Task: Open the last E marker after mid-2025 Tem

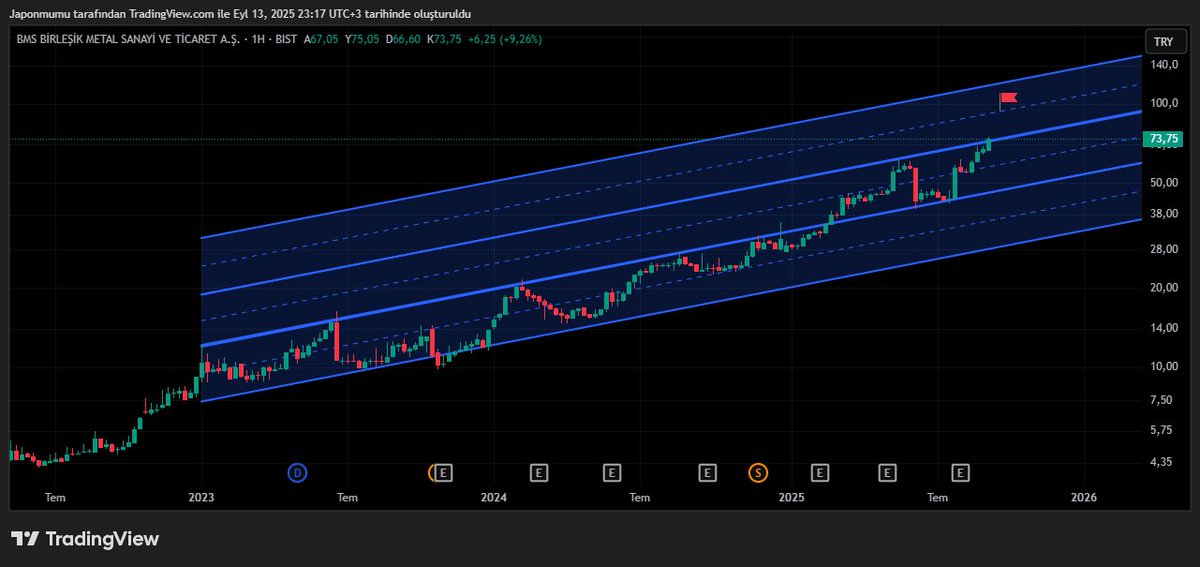Action: (x=960, y=472)
